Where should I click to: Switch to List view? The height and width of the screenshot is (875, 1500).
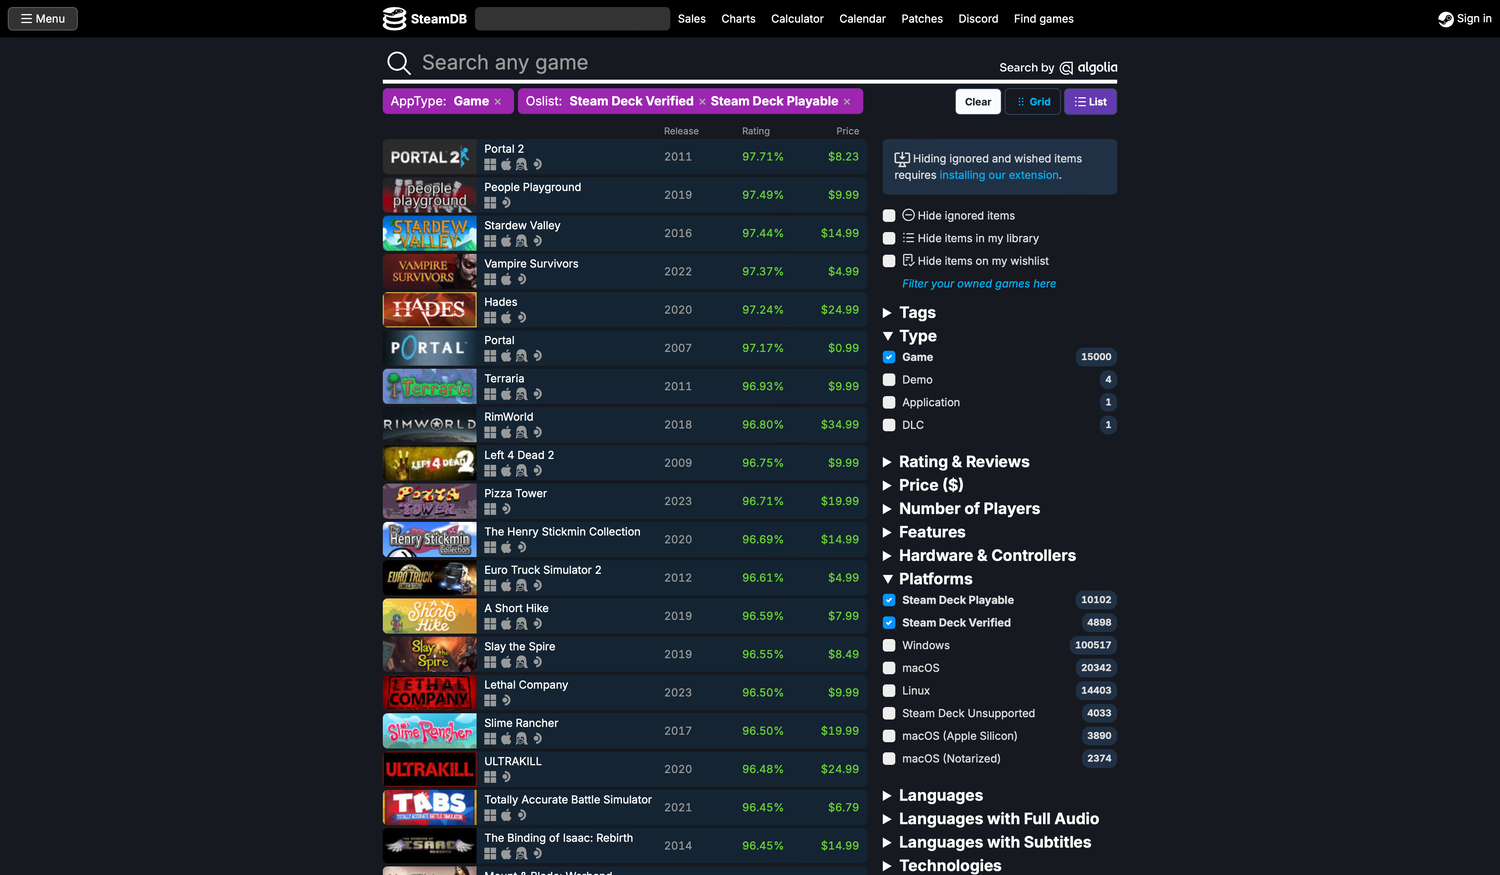coord(1091,102)
